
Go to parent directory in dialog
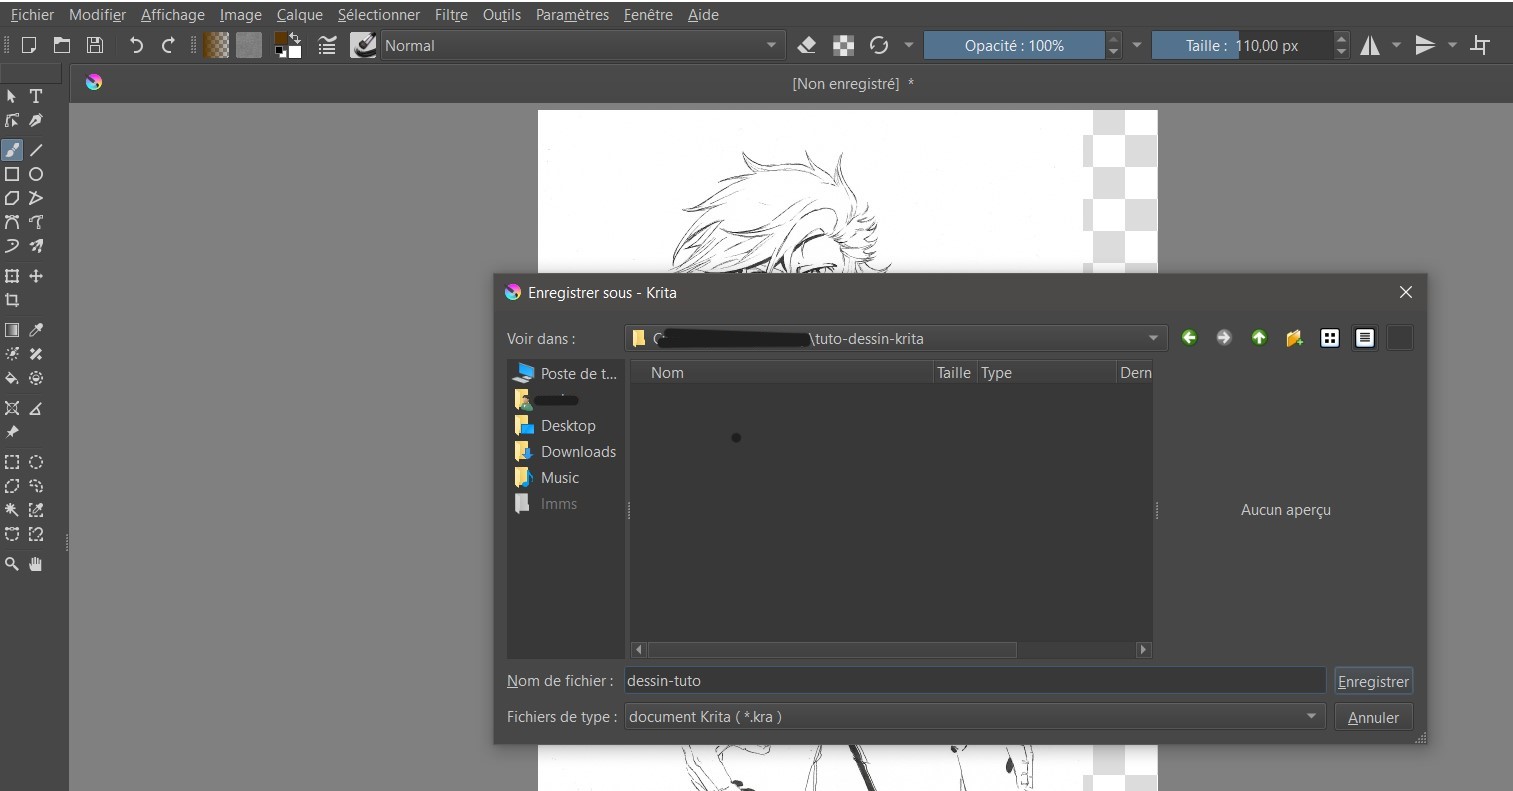(1259, 338)
